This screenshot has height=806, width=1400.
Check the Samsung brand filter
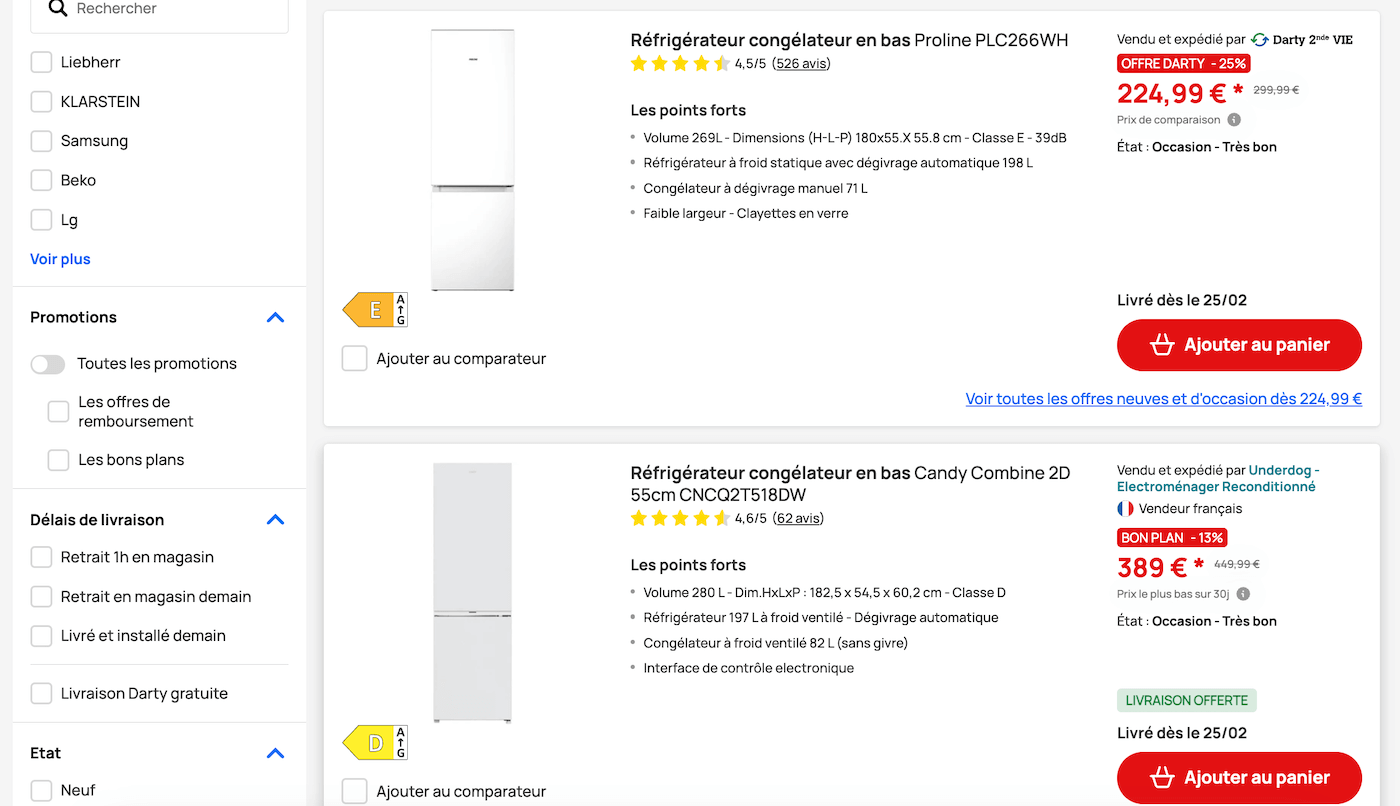pos(41,140)
